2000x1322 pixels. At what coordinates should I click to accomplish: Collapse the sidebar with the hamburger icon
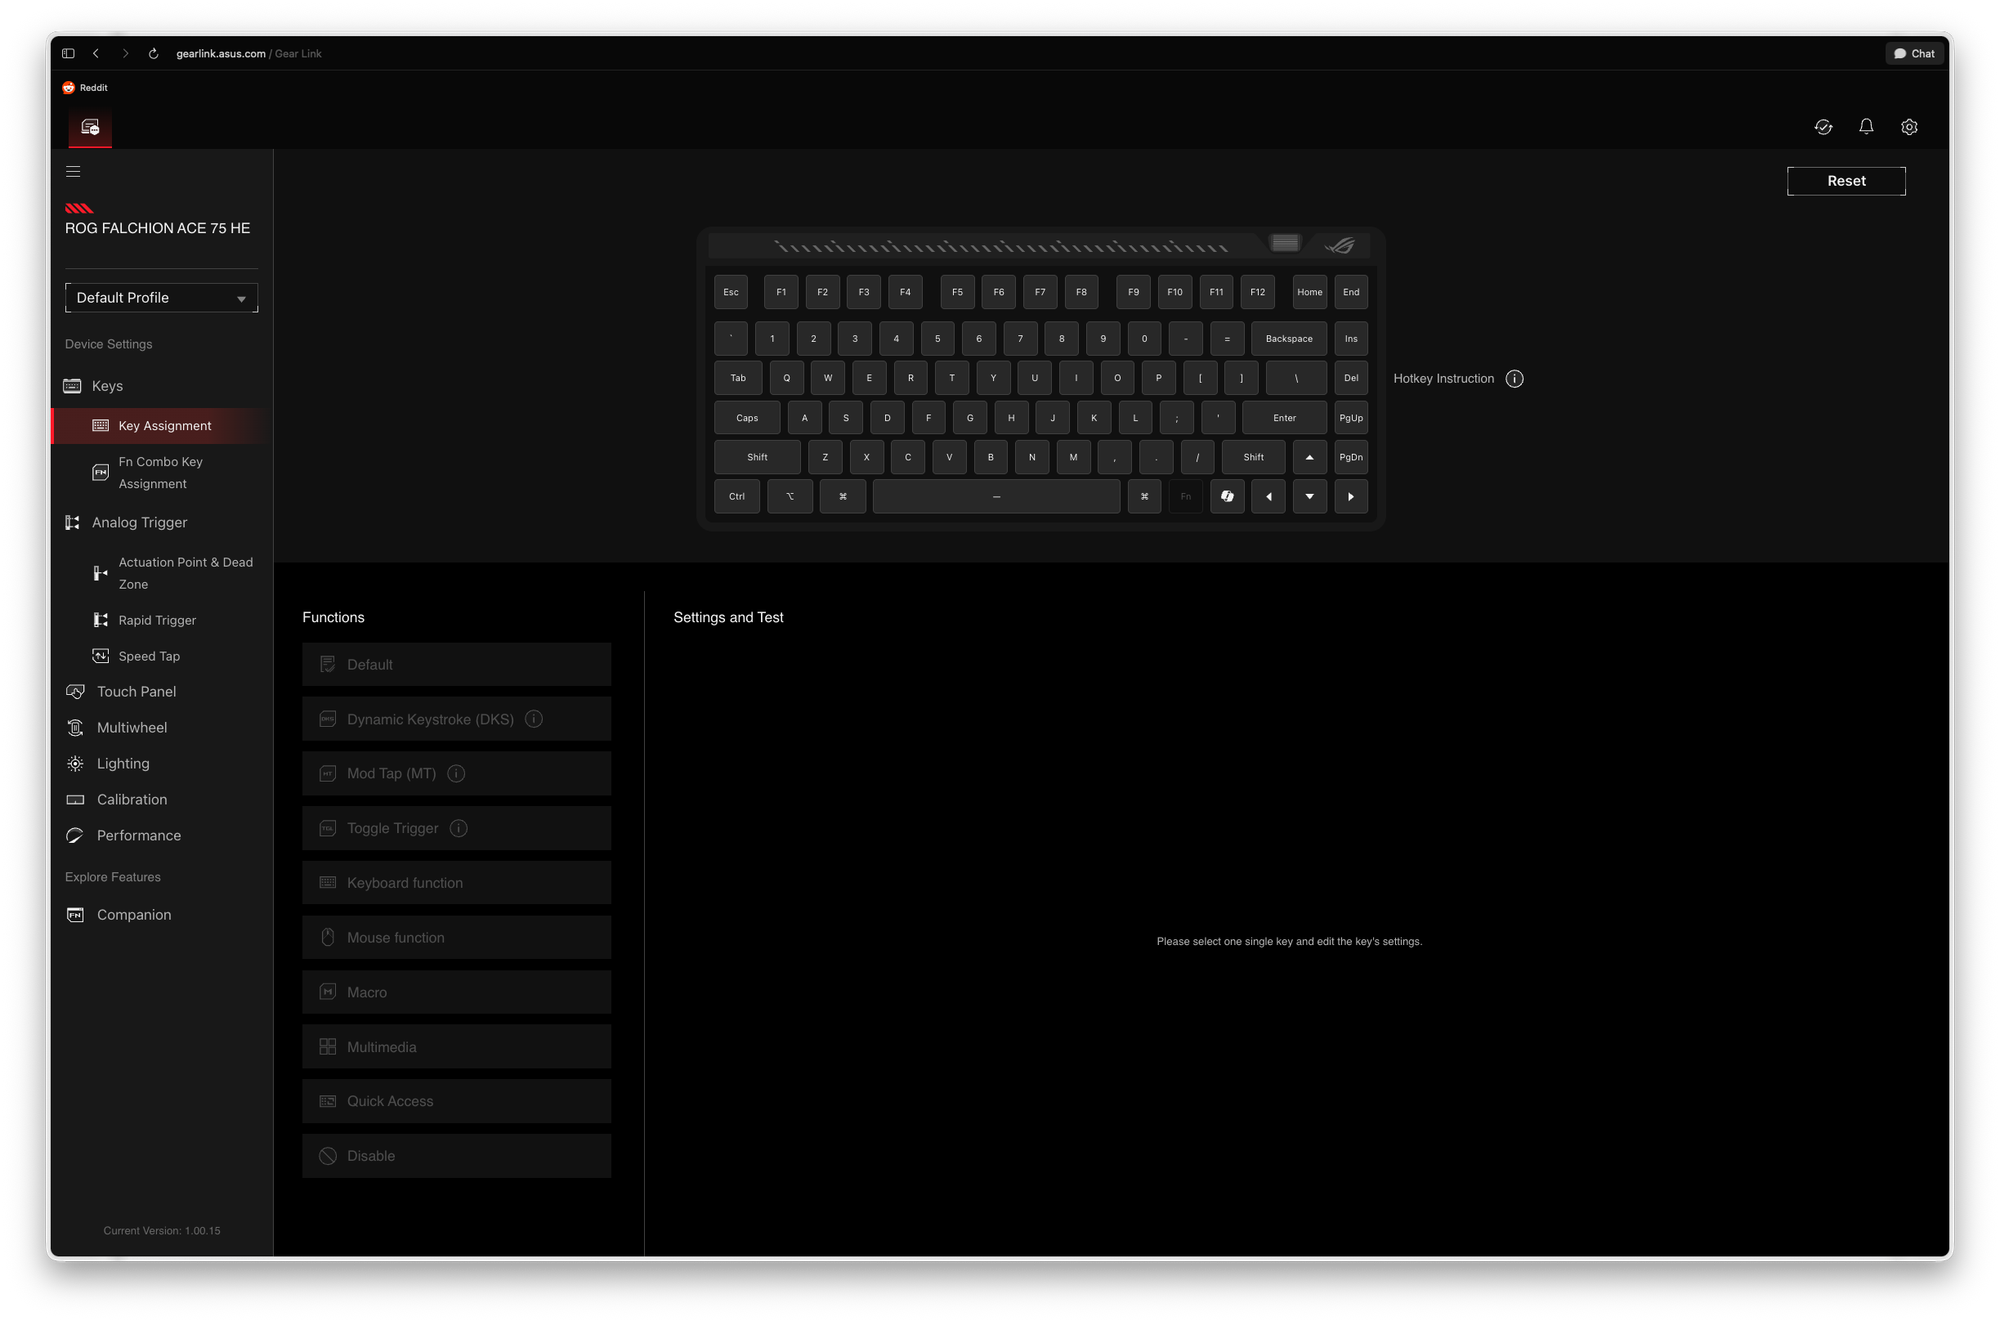(x=73, y=171)
